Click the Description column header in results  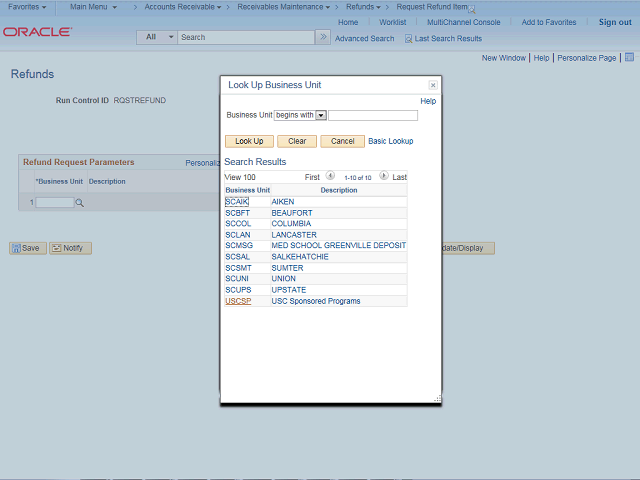(x=338, y=190)
